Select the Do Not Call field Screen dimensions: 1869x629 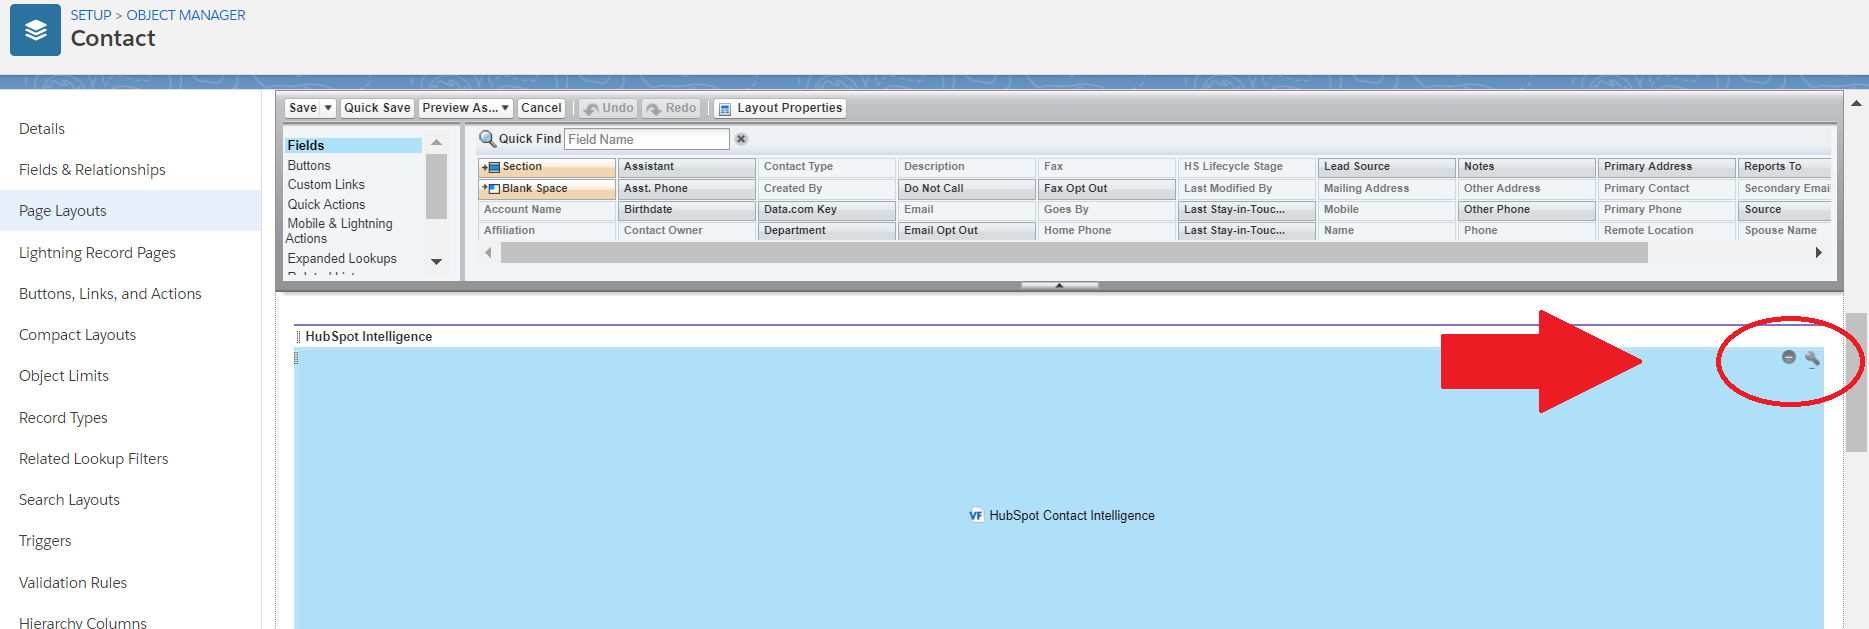coord(967,188)
